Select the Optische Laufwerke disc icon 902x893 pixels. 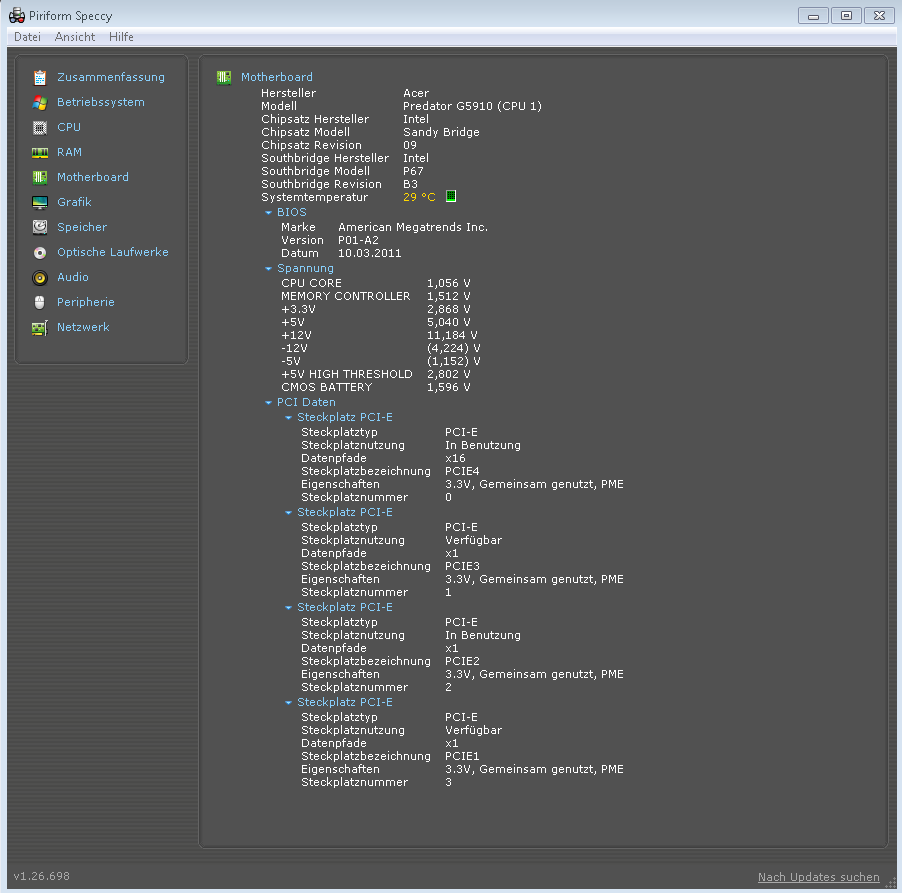pos(40,253)
